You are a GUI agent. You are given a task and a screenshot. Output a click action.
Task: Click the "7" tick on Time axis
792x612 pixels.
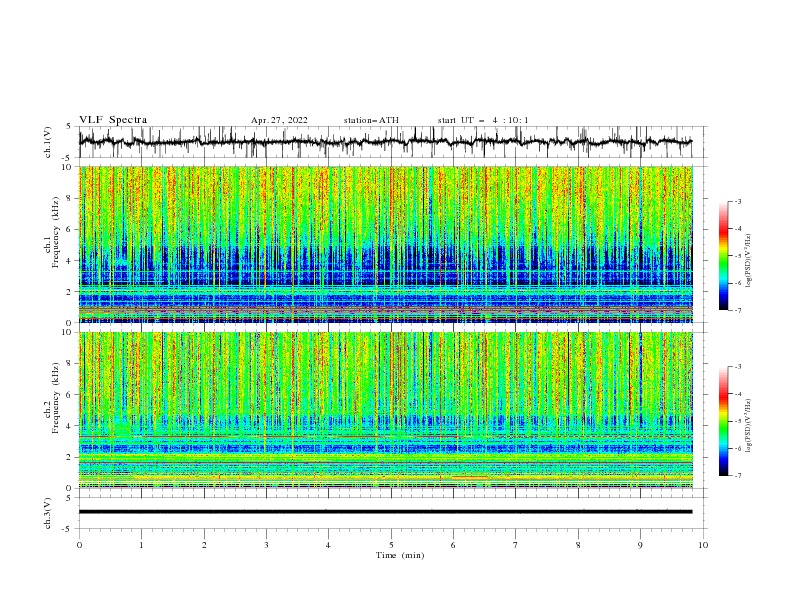(x=516, y=545)
